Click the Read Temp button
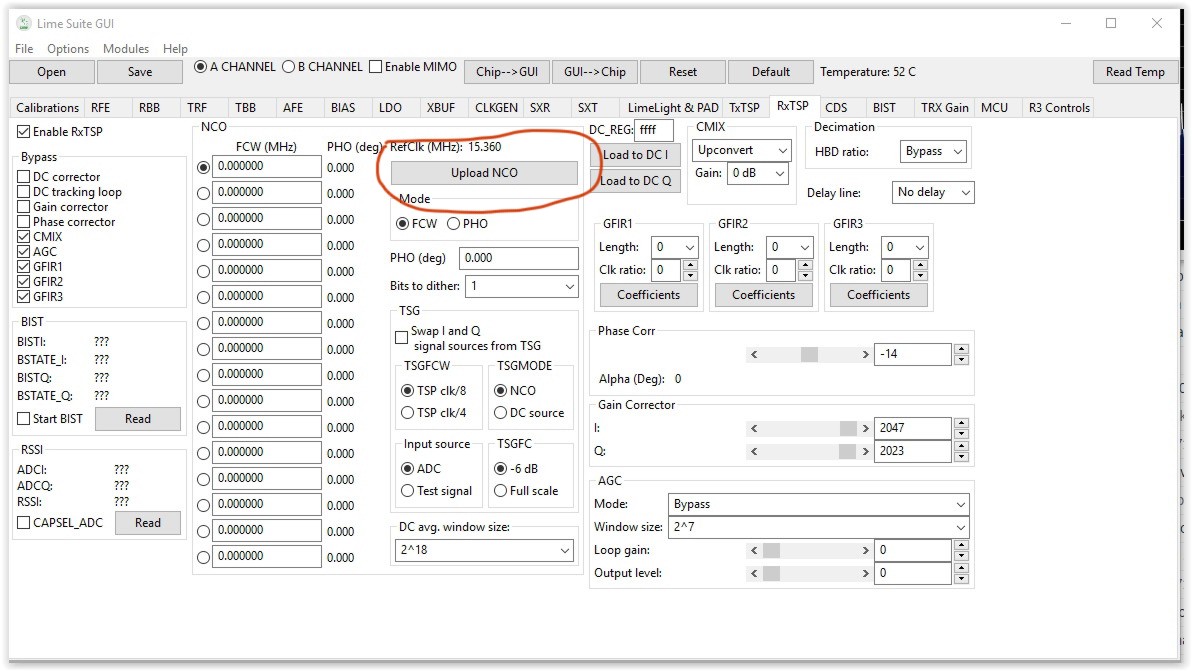Image resolution: width=1192 pixels, height=671 pixels. pos(1135,72)
